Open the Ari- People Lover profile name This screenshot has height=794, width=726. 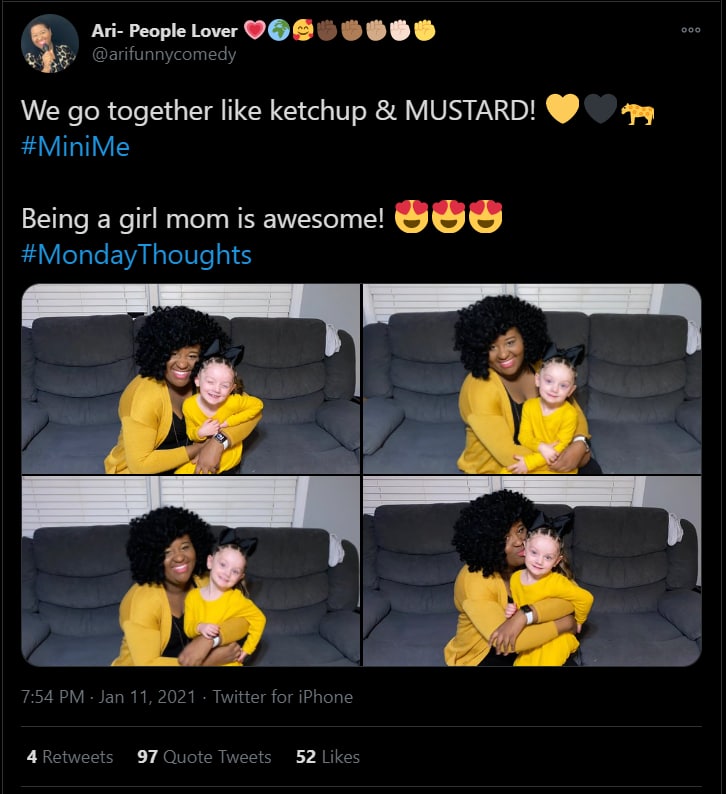[164, 31]
